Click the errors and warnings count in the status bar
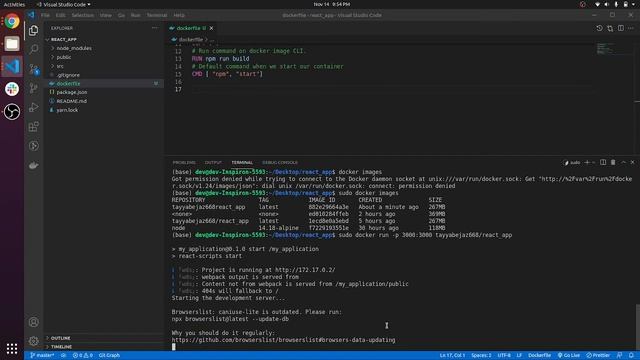The height and width of the screenshot is (360, 640). tap(82, 356)
